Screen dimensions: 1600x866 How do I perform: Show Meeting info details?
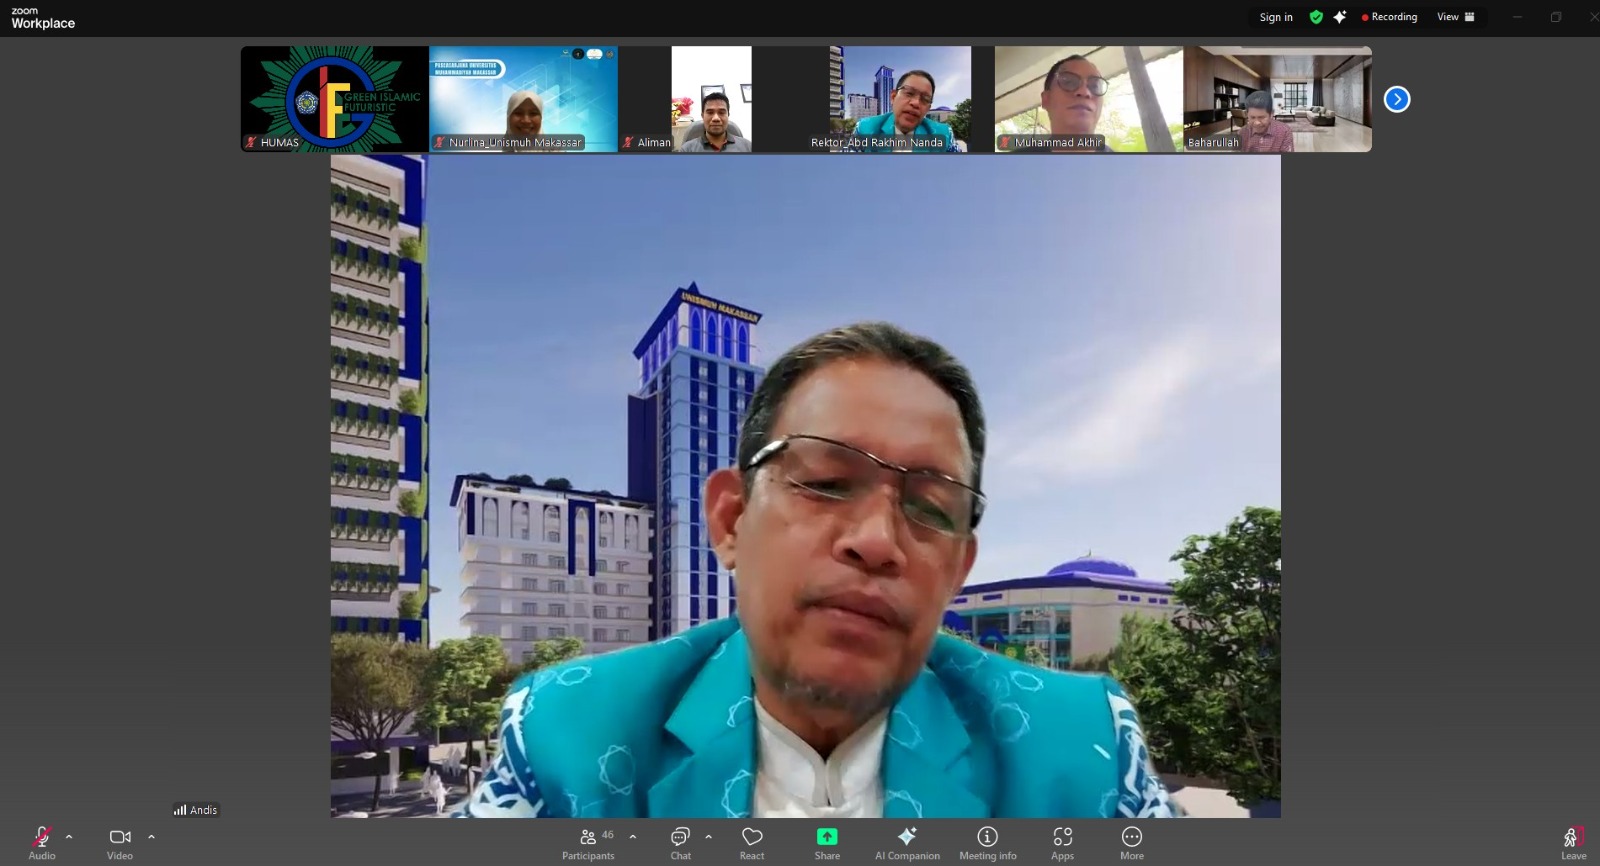987,843
